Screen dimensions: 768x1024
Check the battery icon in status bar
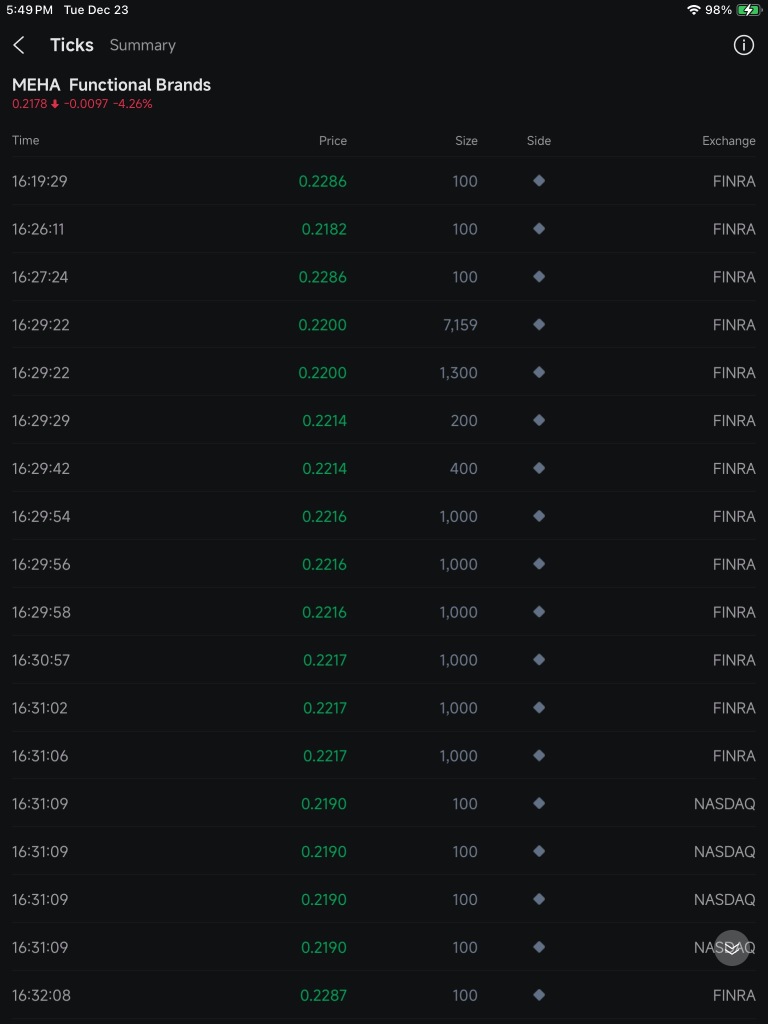[748, 10]
